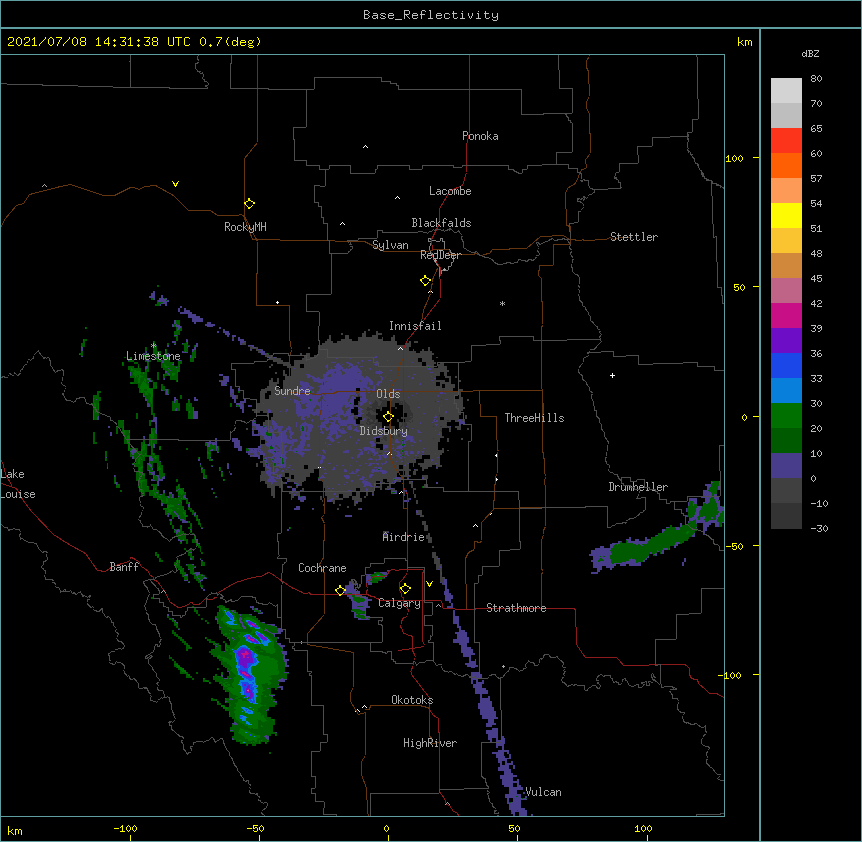Click the Banff label

click(124, 567)
